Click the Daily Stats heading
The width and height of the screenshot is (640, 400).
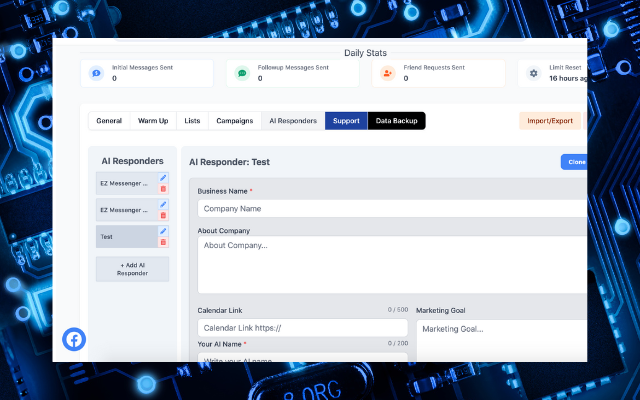click(x=365, y=53)
